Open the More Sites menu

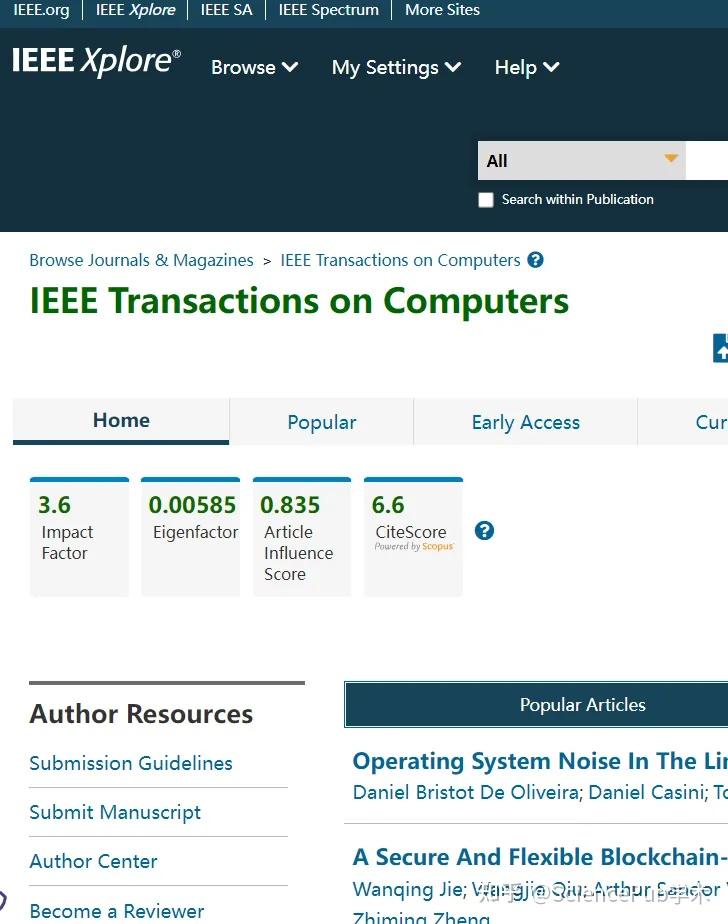441,10
